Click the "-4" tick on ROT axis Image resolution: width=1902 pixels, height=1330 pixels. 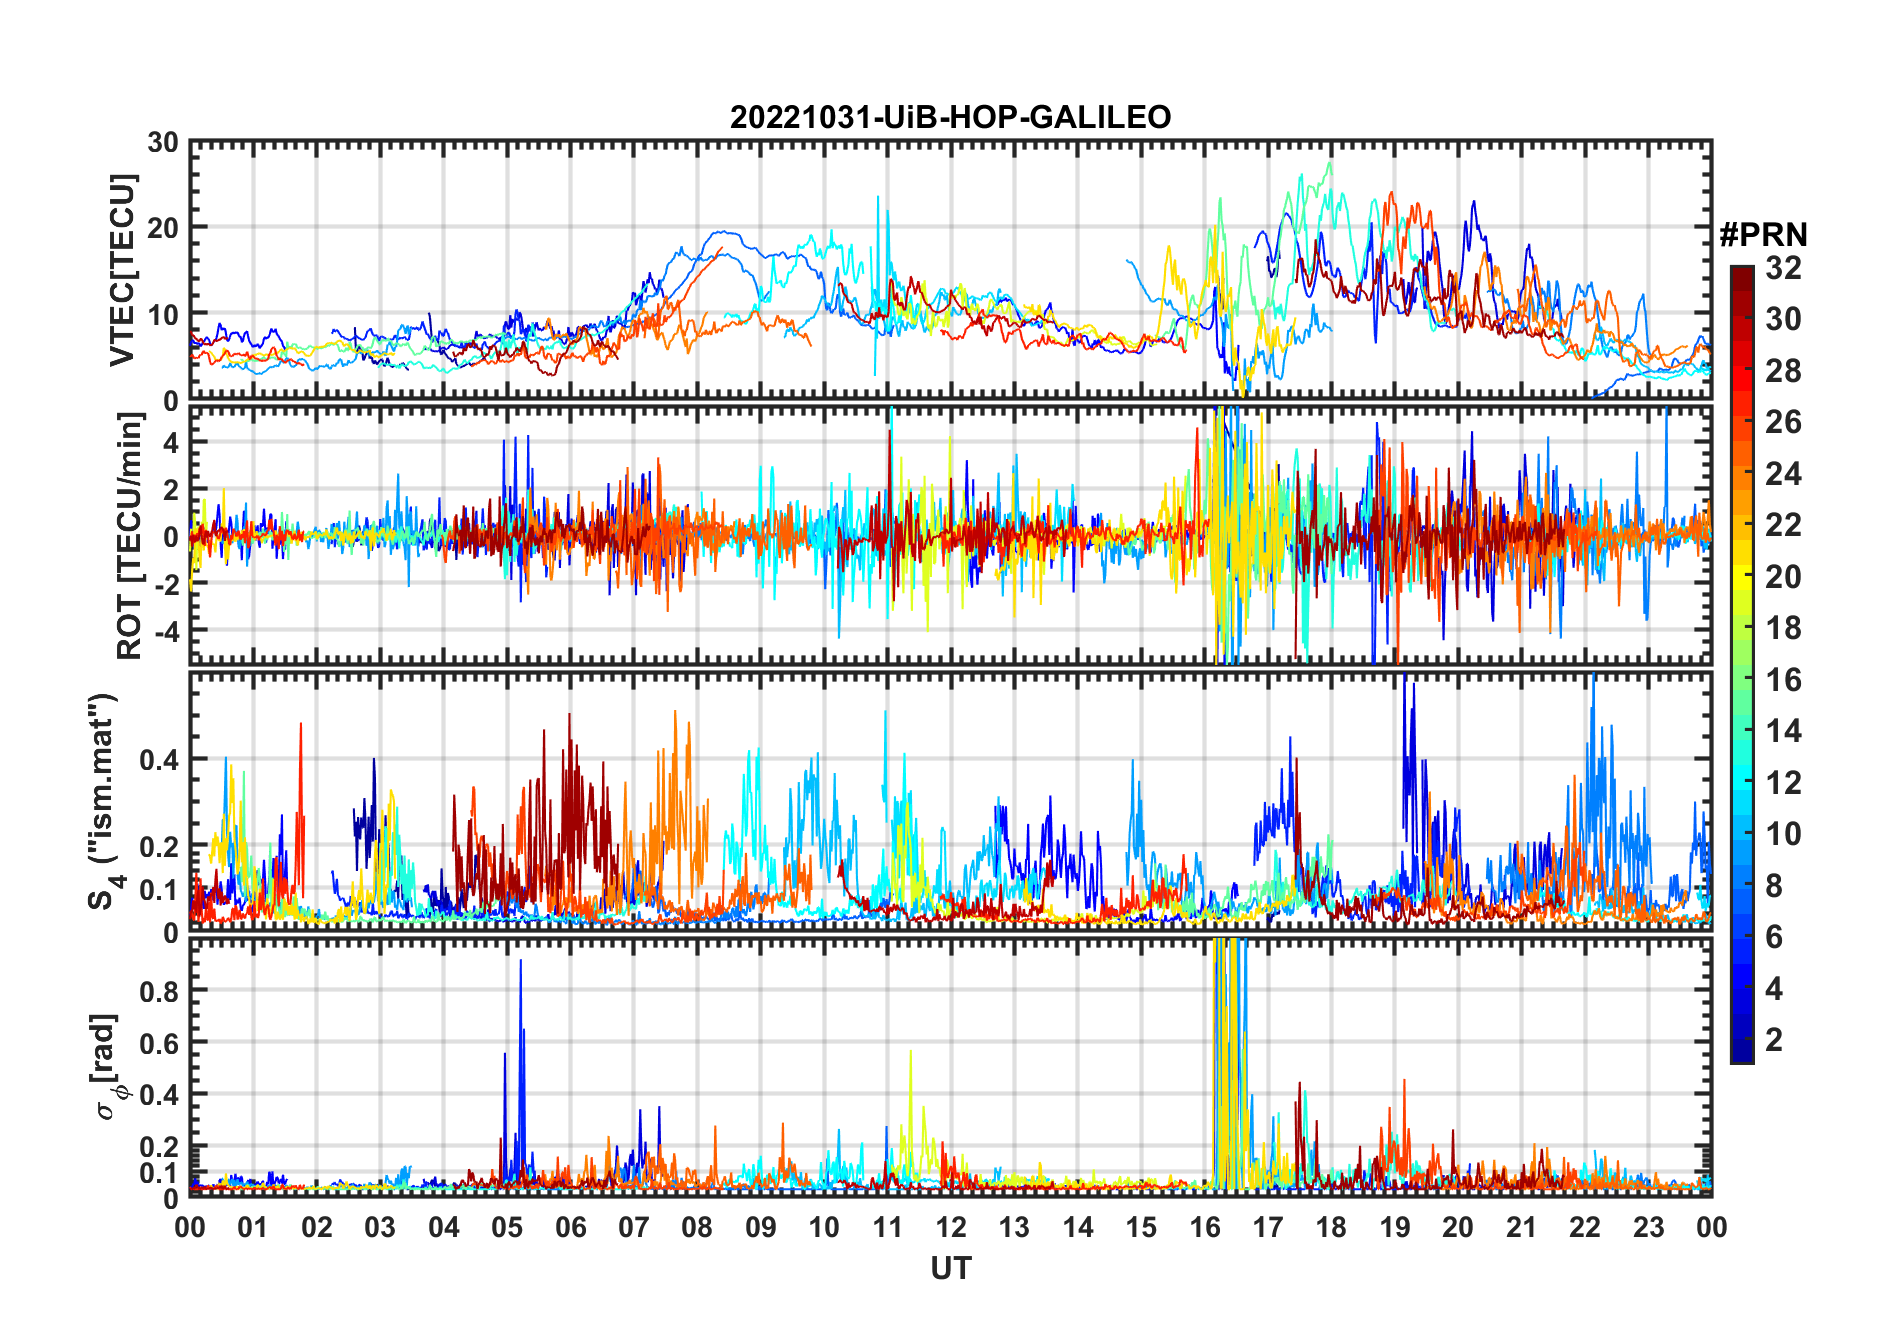pos(165,631)
